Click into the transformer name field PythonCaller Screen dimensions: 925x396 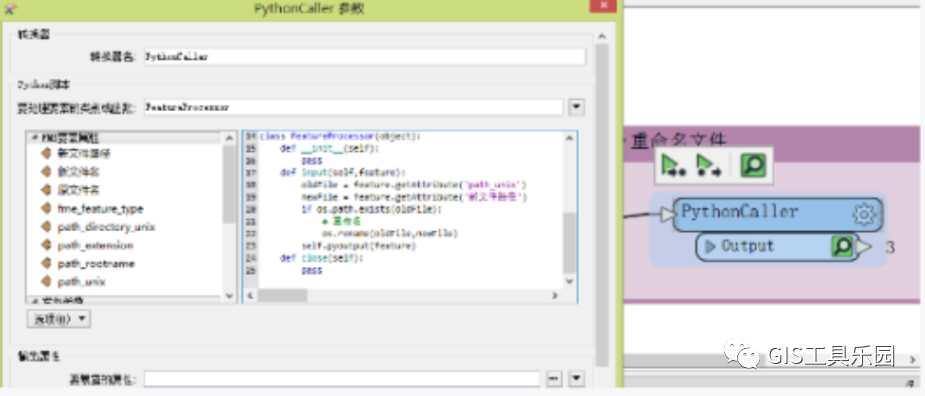point(365,57)
